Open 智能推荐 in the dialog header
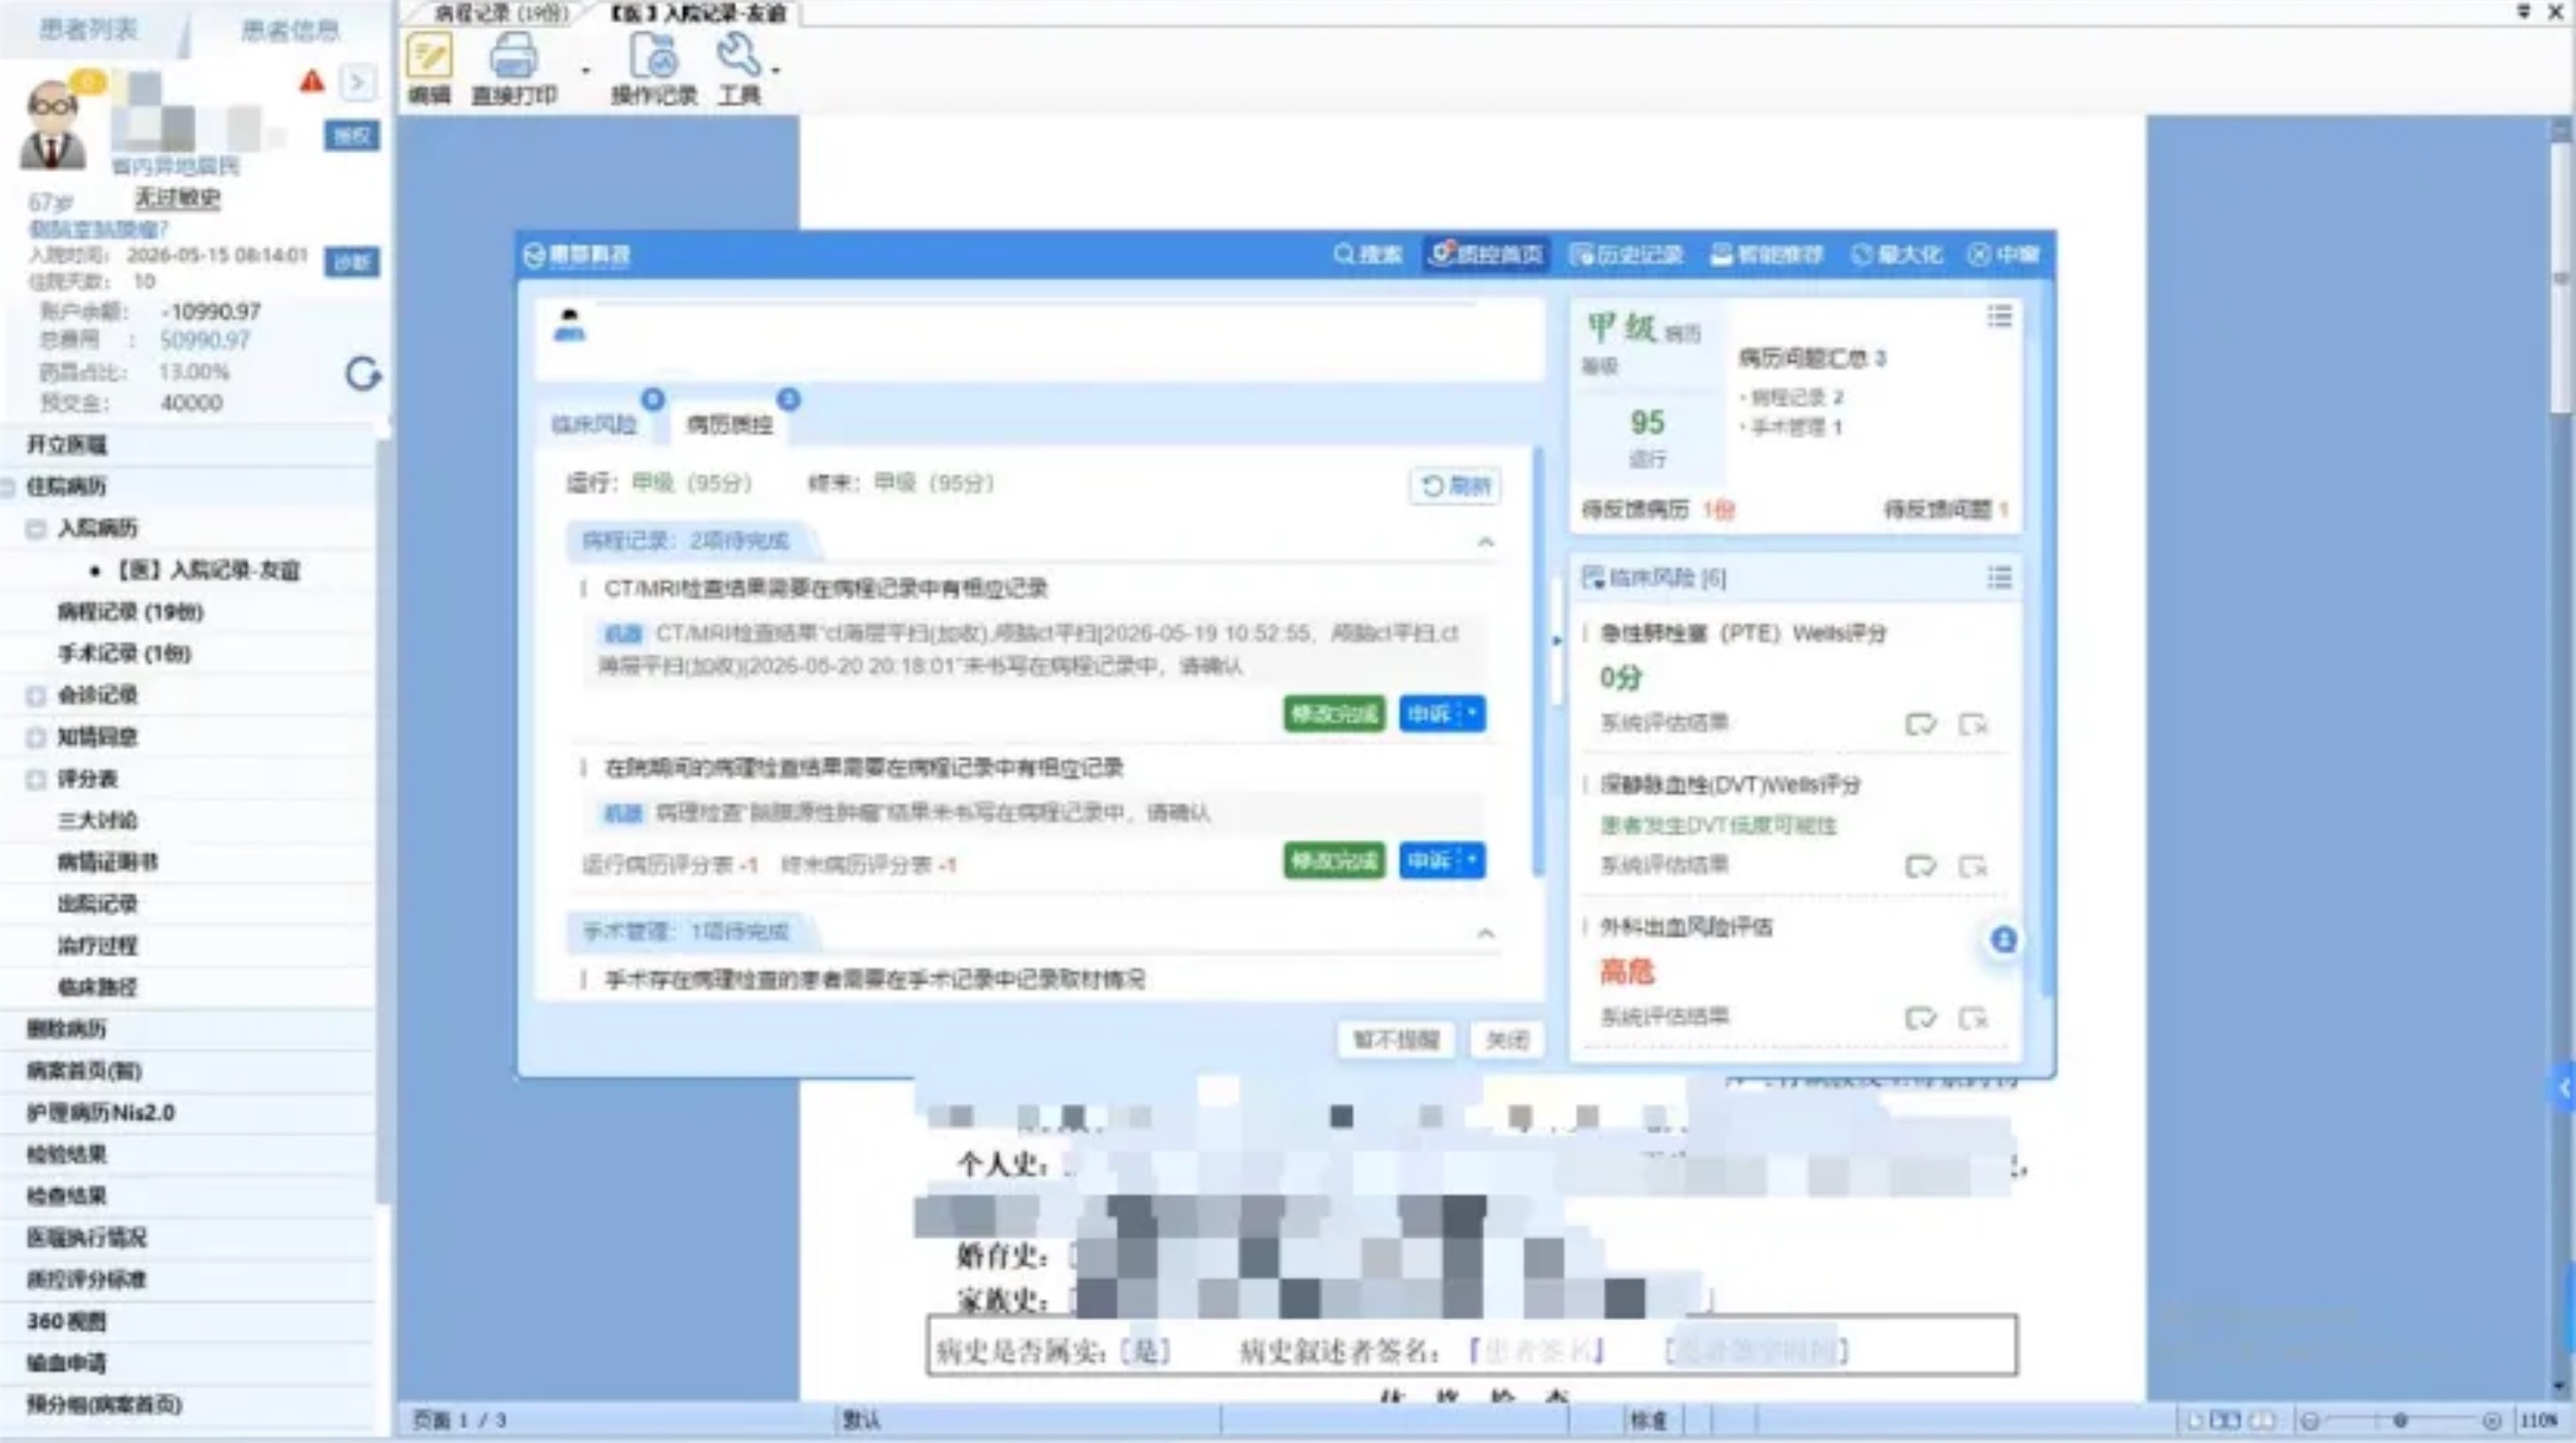2576x1443 pixels. (x=1767, y=254)
